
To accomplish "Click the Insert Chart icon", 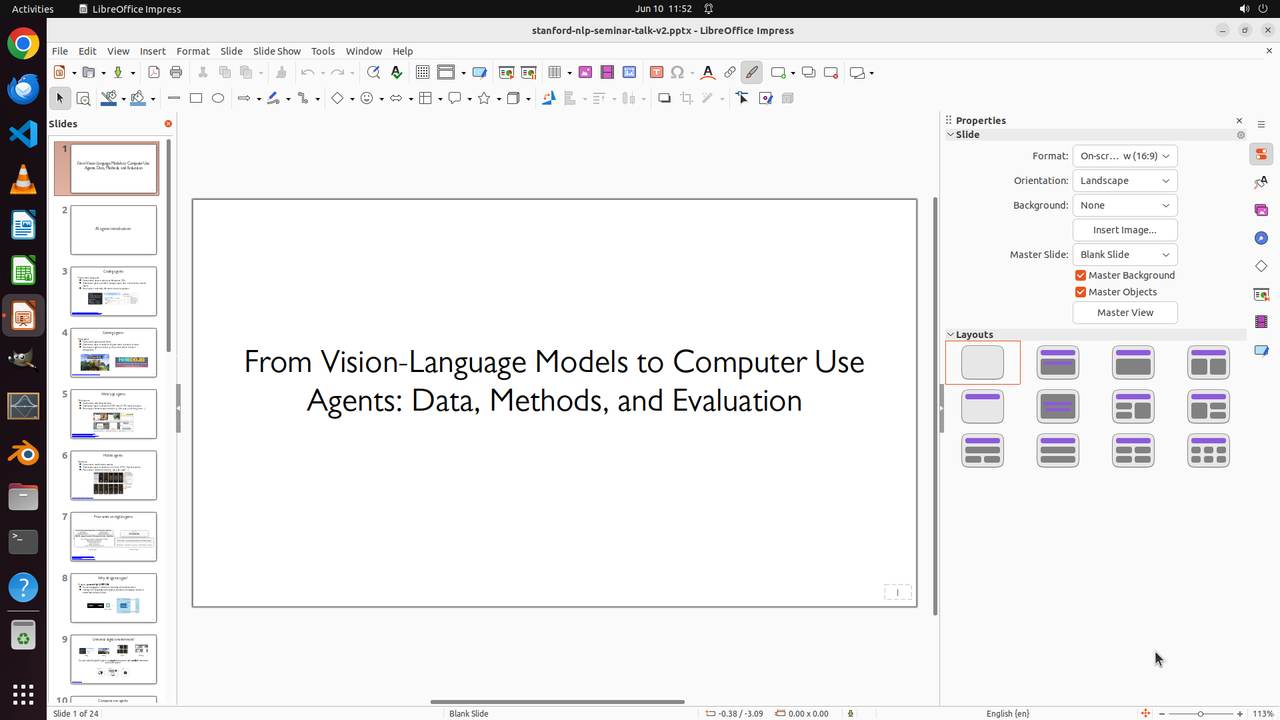I will (629, 72).
